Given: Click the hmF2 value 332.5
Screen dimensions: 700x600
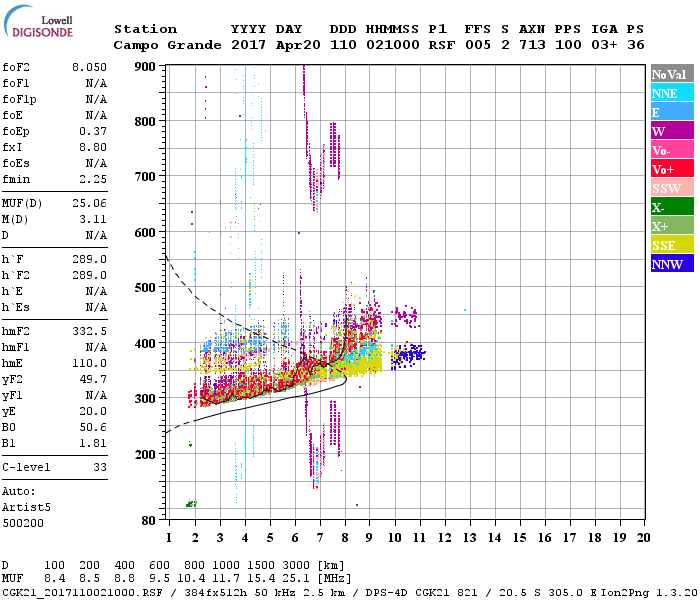Looking at the screenshot, I should click(x=89, y=330).
